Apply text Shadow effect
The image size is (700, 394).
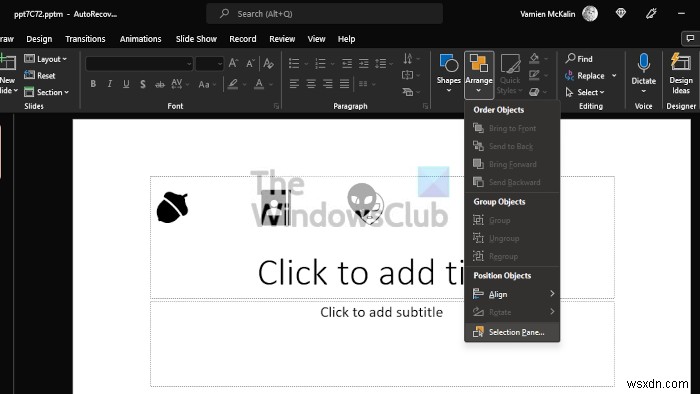(143, 83)
